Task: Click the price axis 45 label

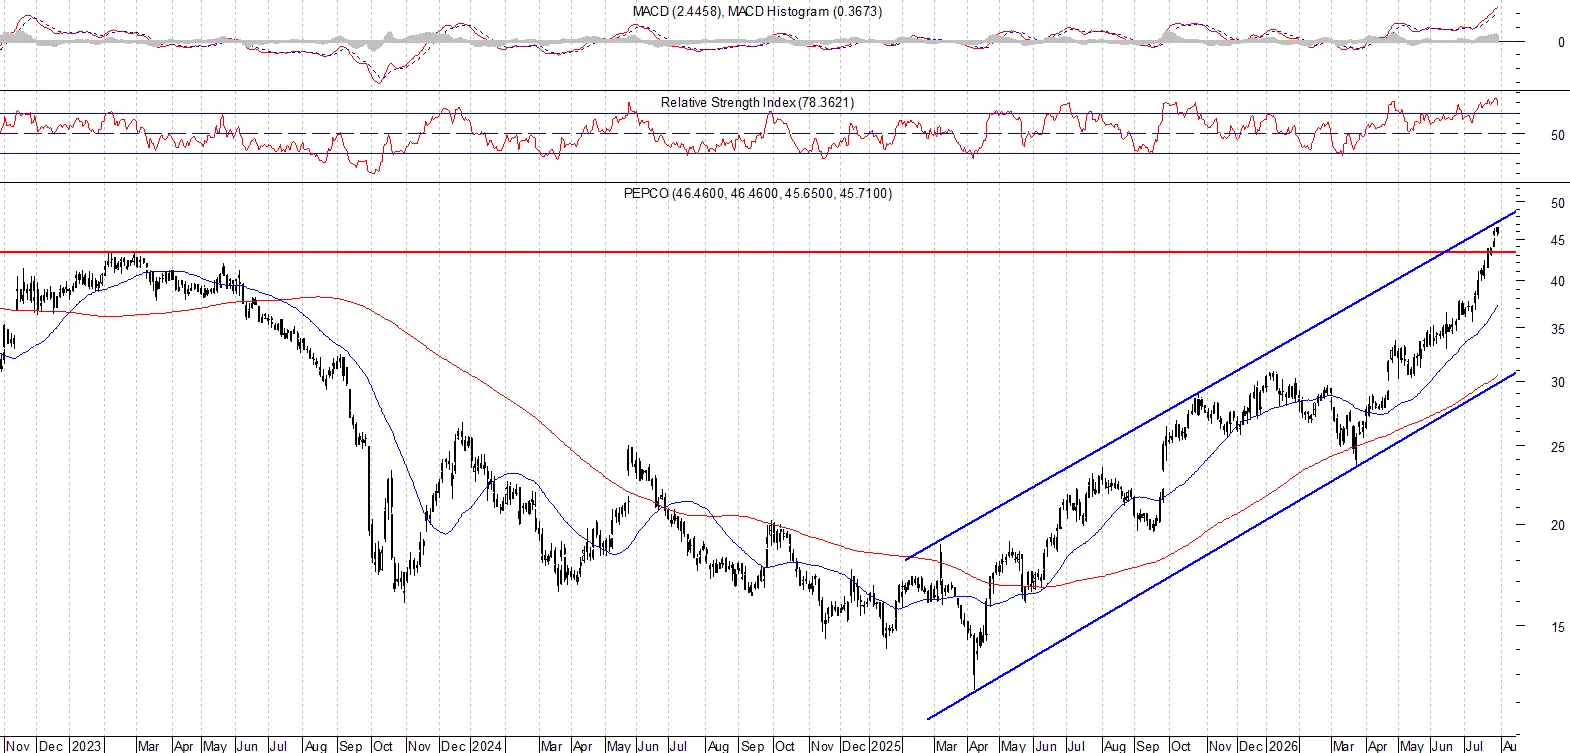Action: point(1558,240)
